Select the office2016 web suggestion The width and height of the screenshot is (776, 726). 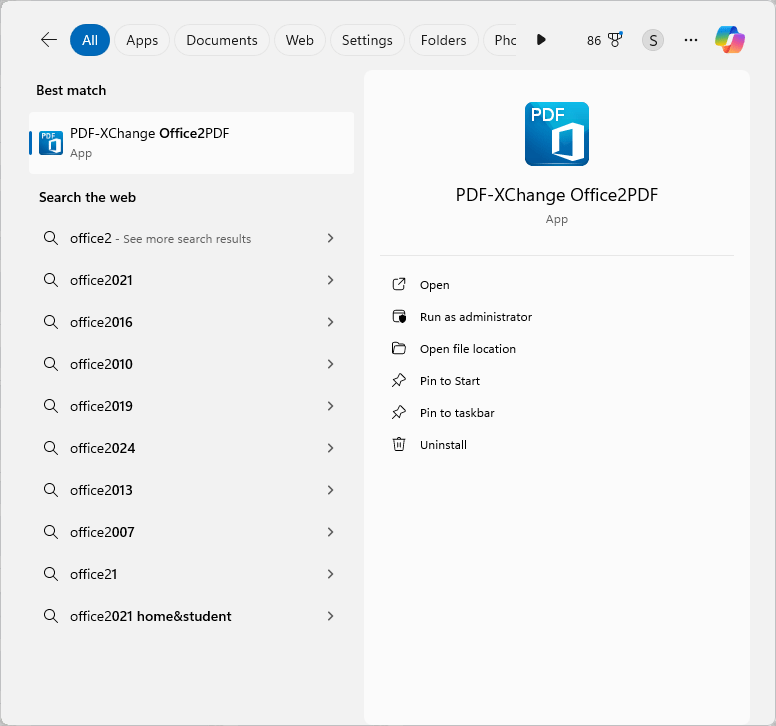(x=192, y=322)
